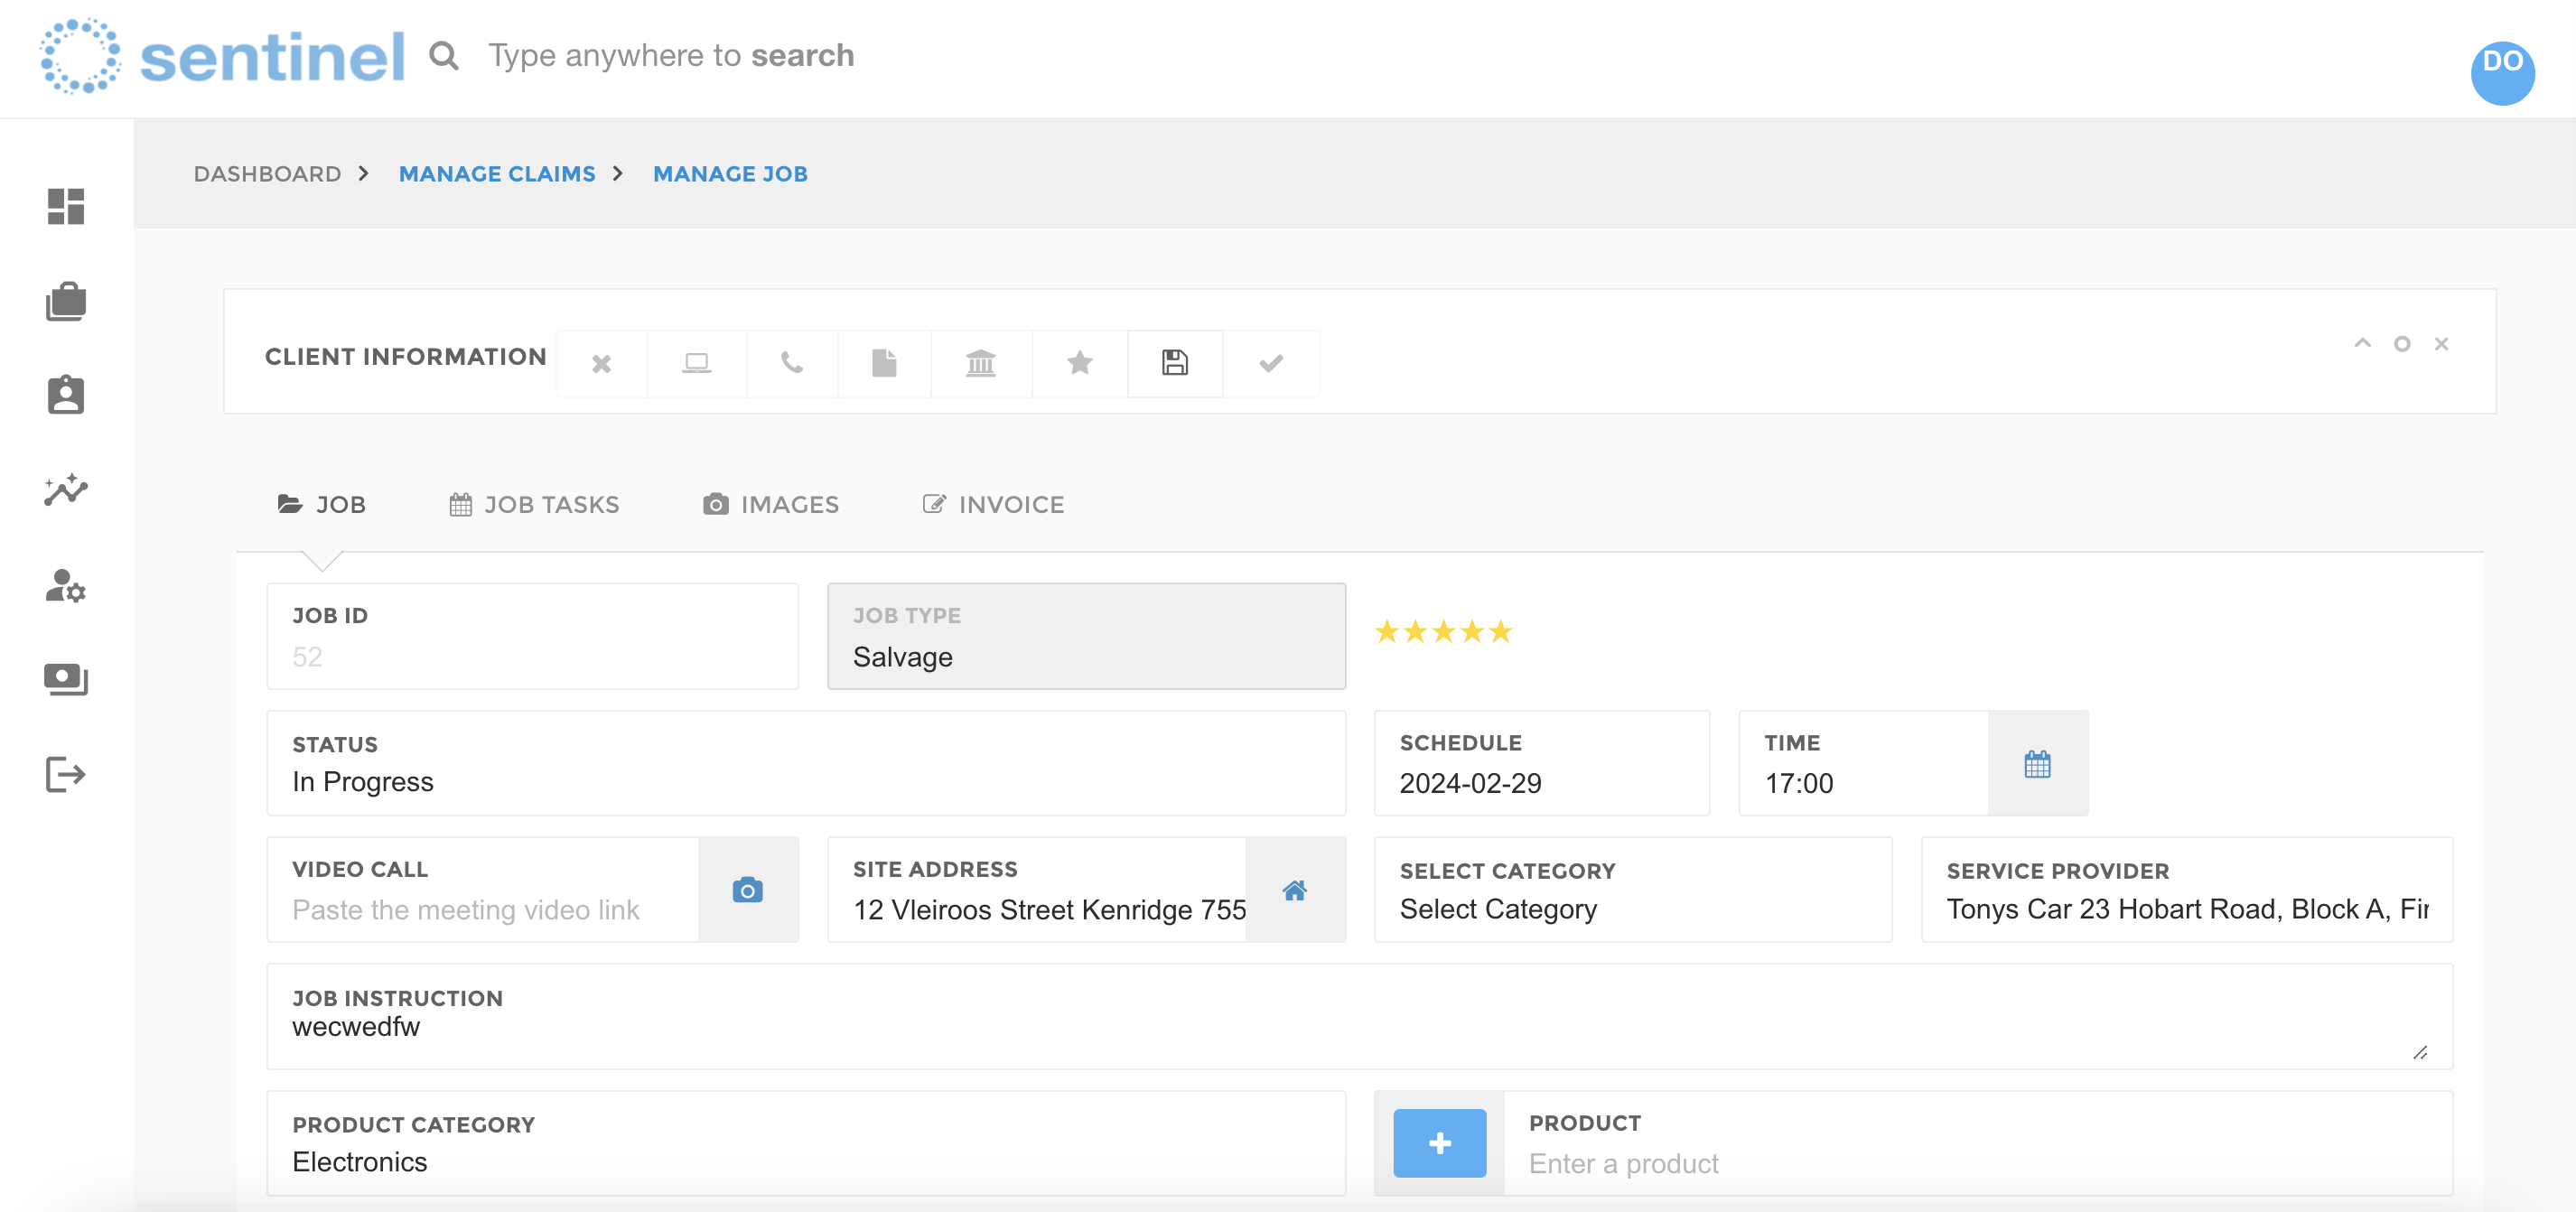This screenshot has width=2576, height=1212.
Task: Open the time calendar picker icon
Action: (x=2036, y=764)
